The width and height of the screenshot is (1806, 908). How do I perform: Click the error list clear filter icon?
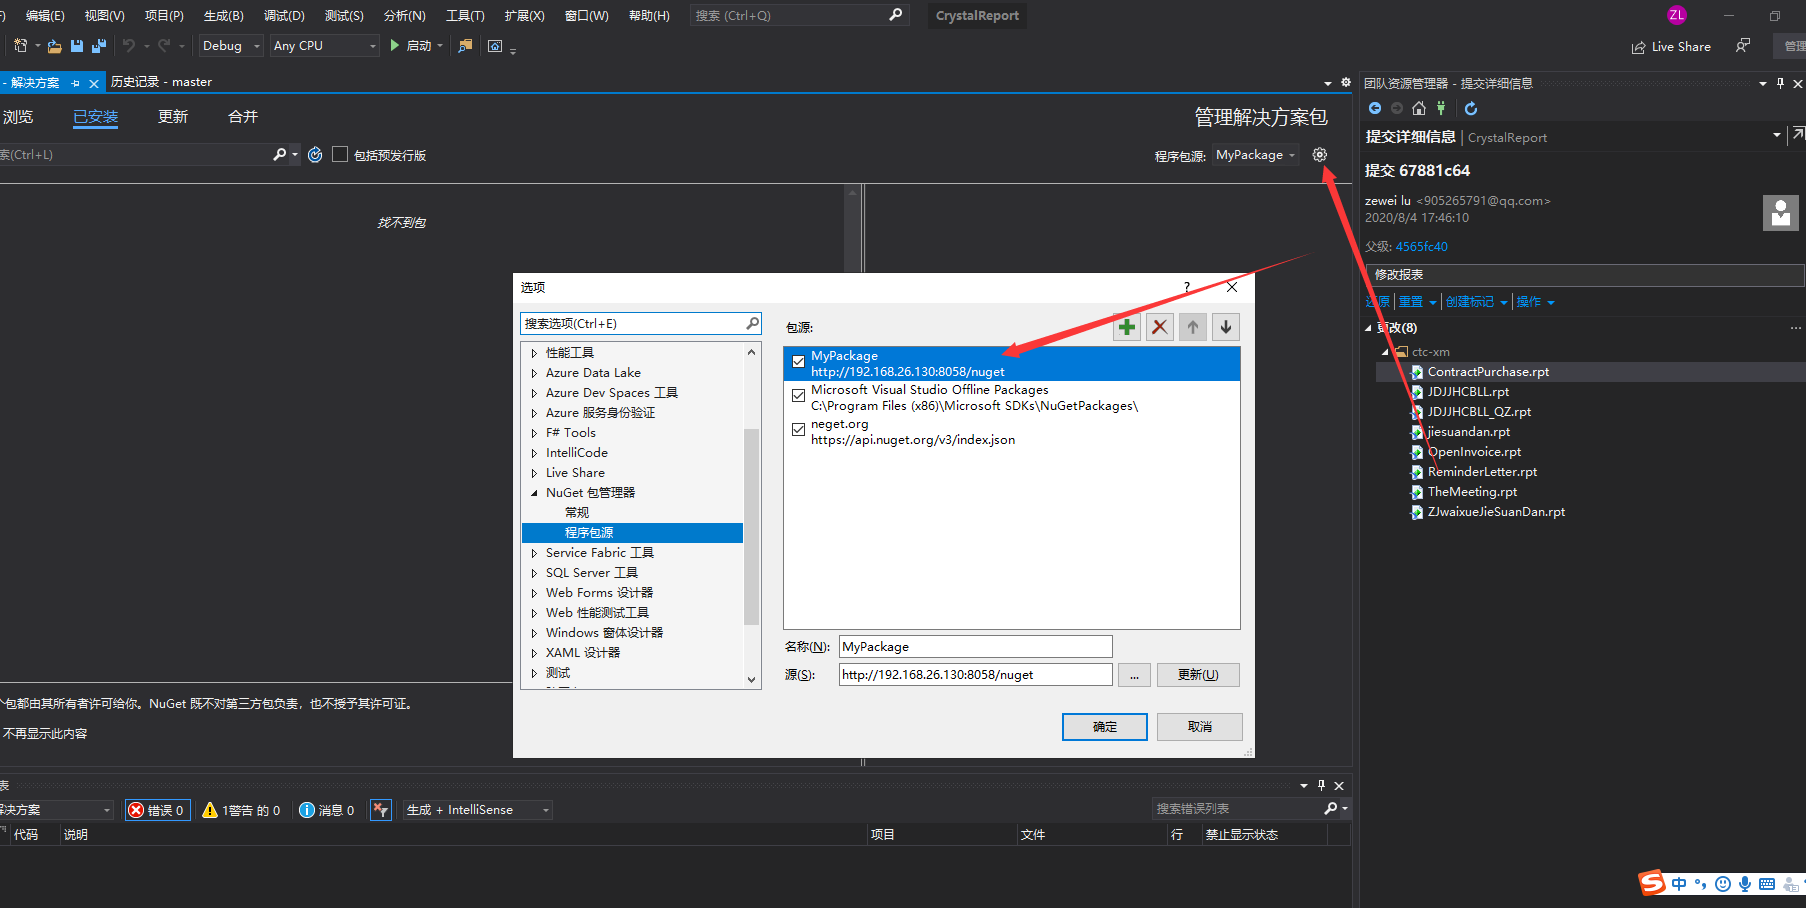coord(380,810)
